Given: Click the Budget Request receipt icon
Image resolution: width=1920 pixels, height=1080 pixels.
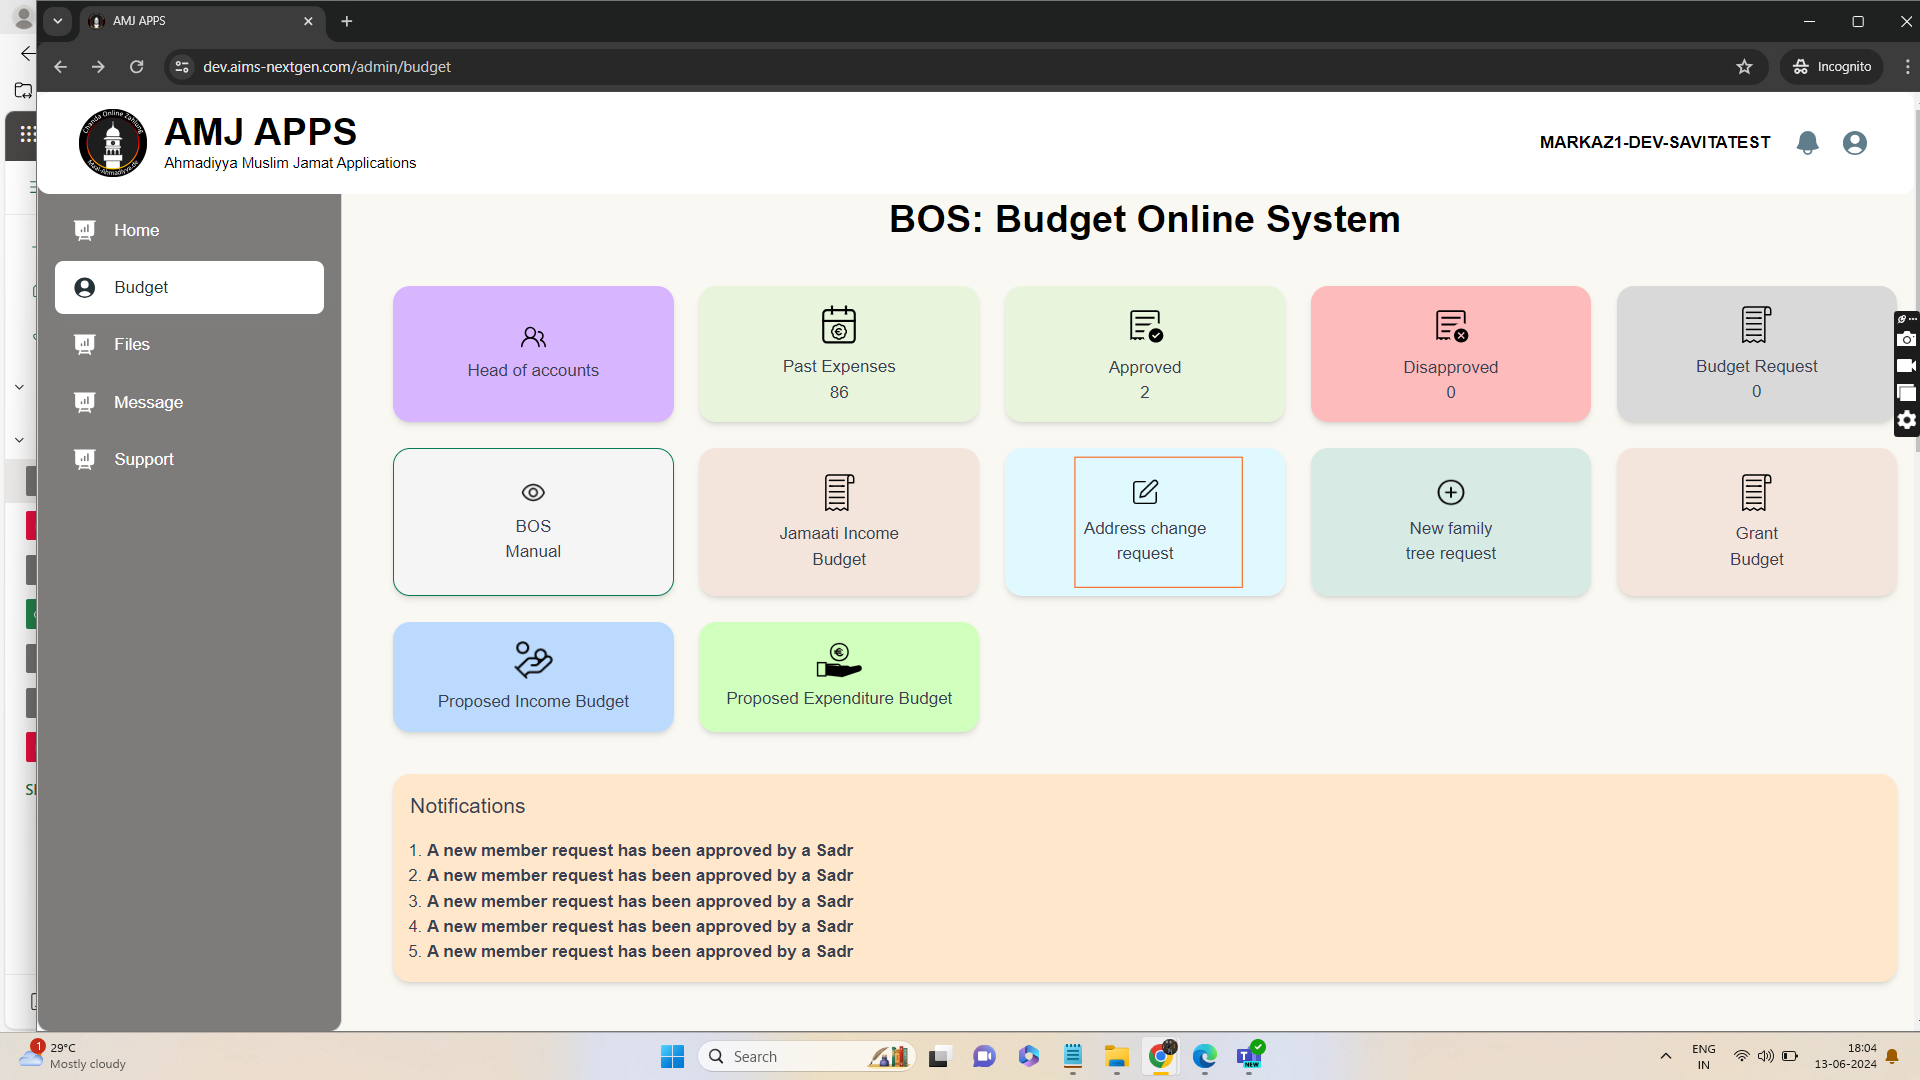Looking at the screenshot, I should click(x=1756, y=324).
